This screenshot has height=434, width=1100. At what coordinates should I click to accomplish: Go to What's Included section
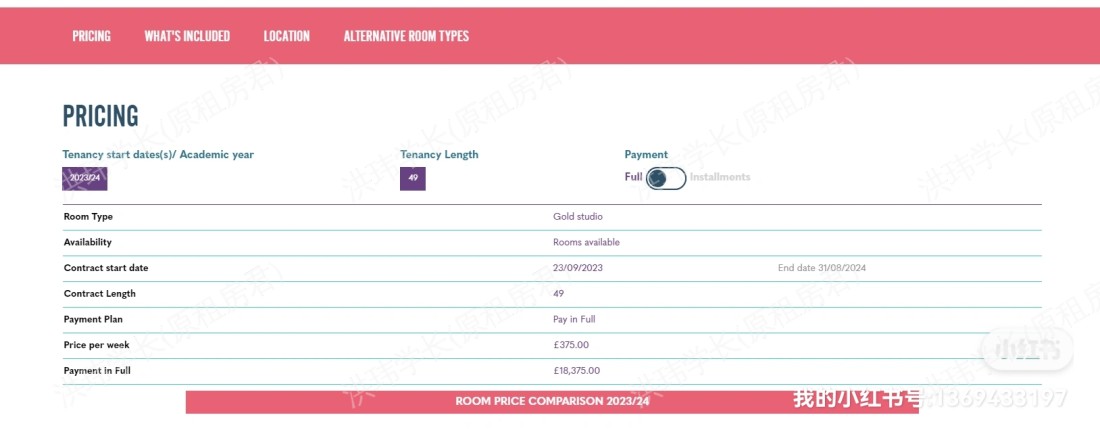pos(187,36)
